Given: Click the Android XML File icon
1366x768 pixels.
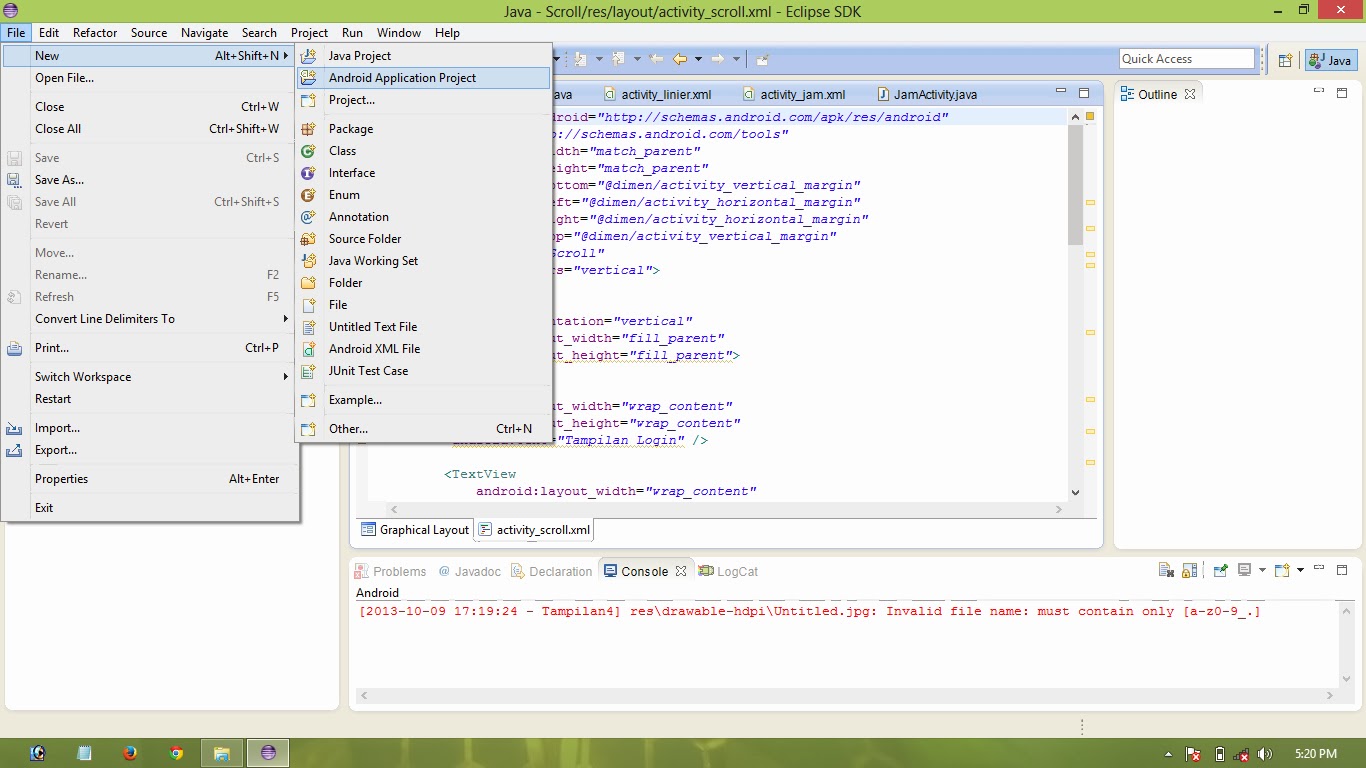Looking at the screenshot, I should click(309, 349).
